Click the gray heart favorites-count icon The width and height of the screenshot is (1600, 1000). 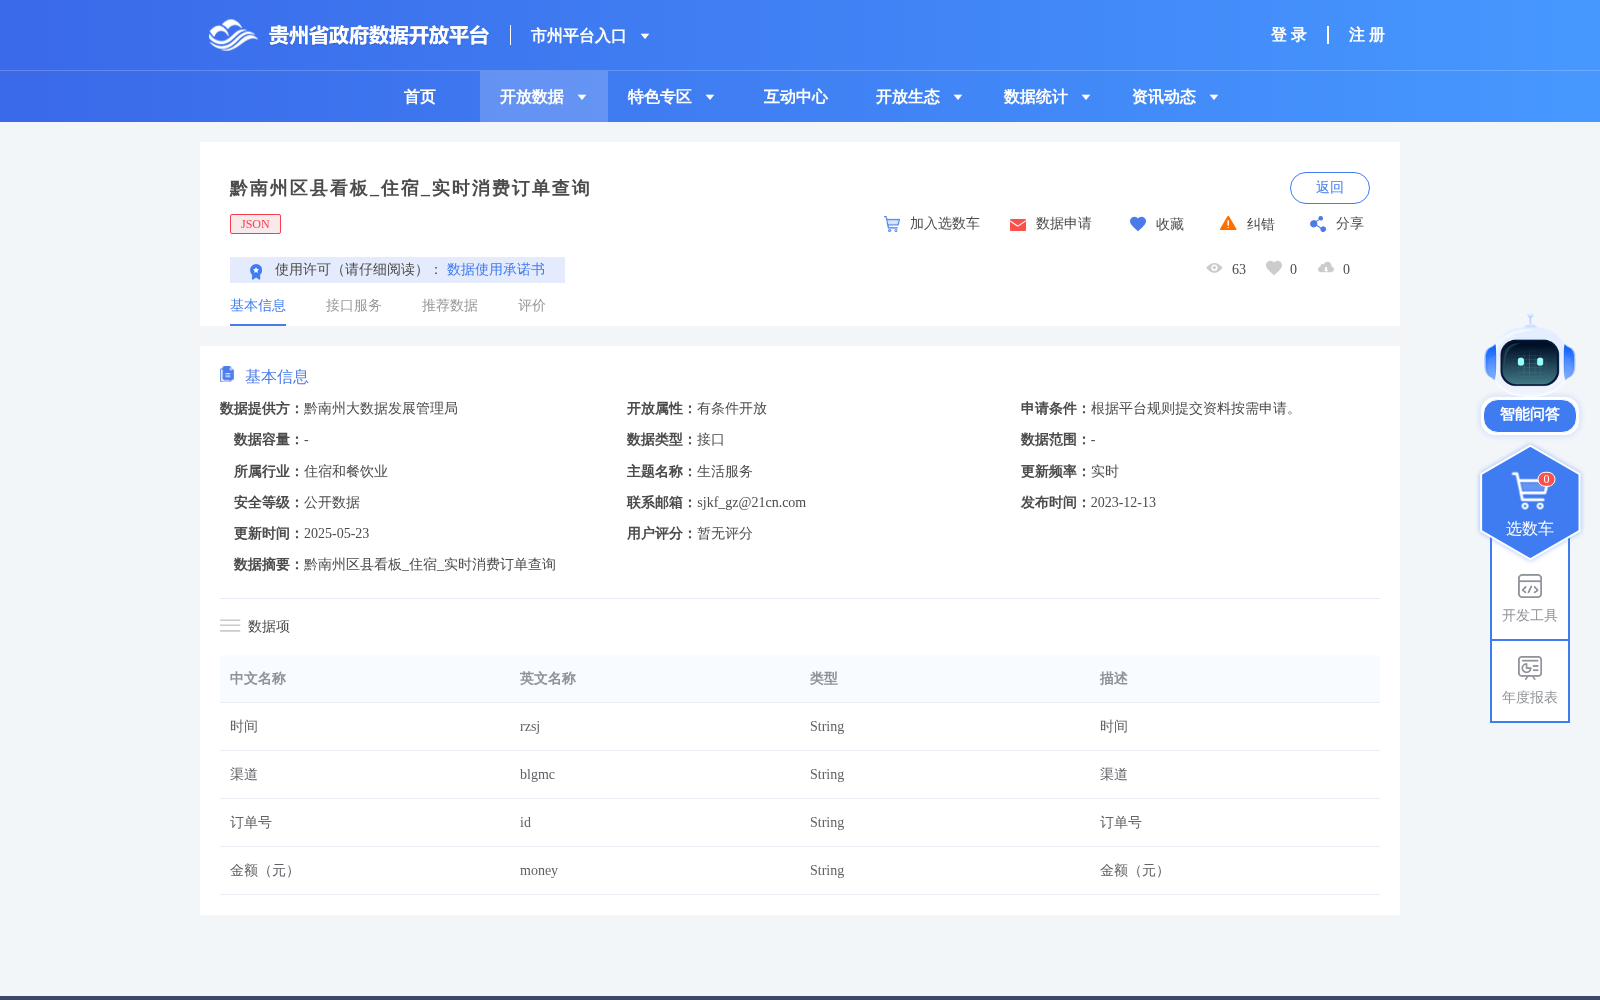pos(1274,268)
